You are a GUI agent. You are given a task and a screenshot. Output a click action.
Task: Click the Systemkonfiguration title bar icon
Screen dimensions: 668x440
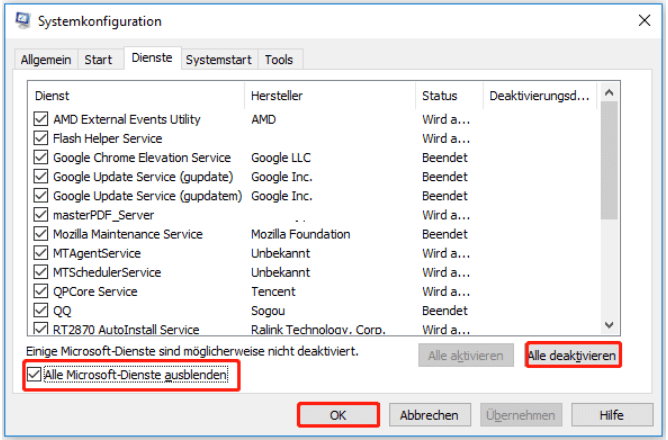[19, 21]
